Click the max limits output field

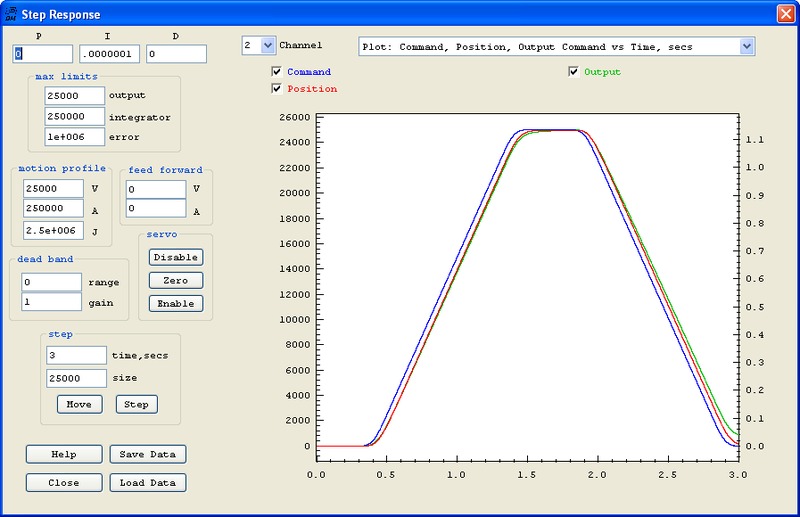point(75,95)
